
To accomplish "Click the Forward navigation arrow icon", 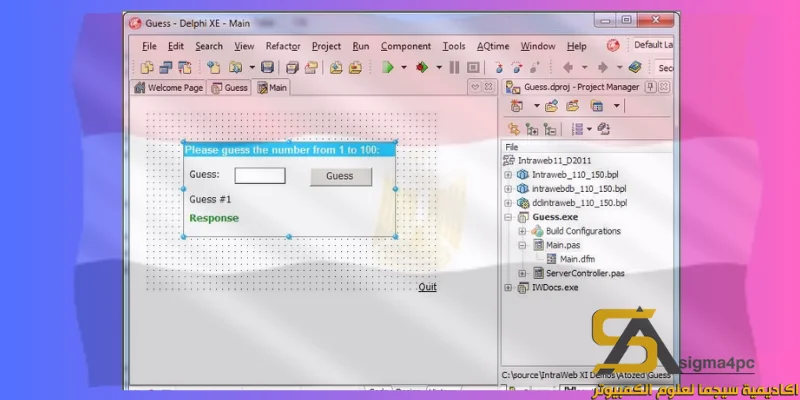I will (x=603, y=67).
